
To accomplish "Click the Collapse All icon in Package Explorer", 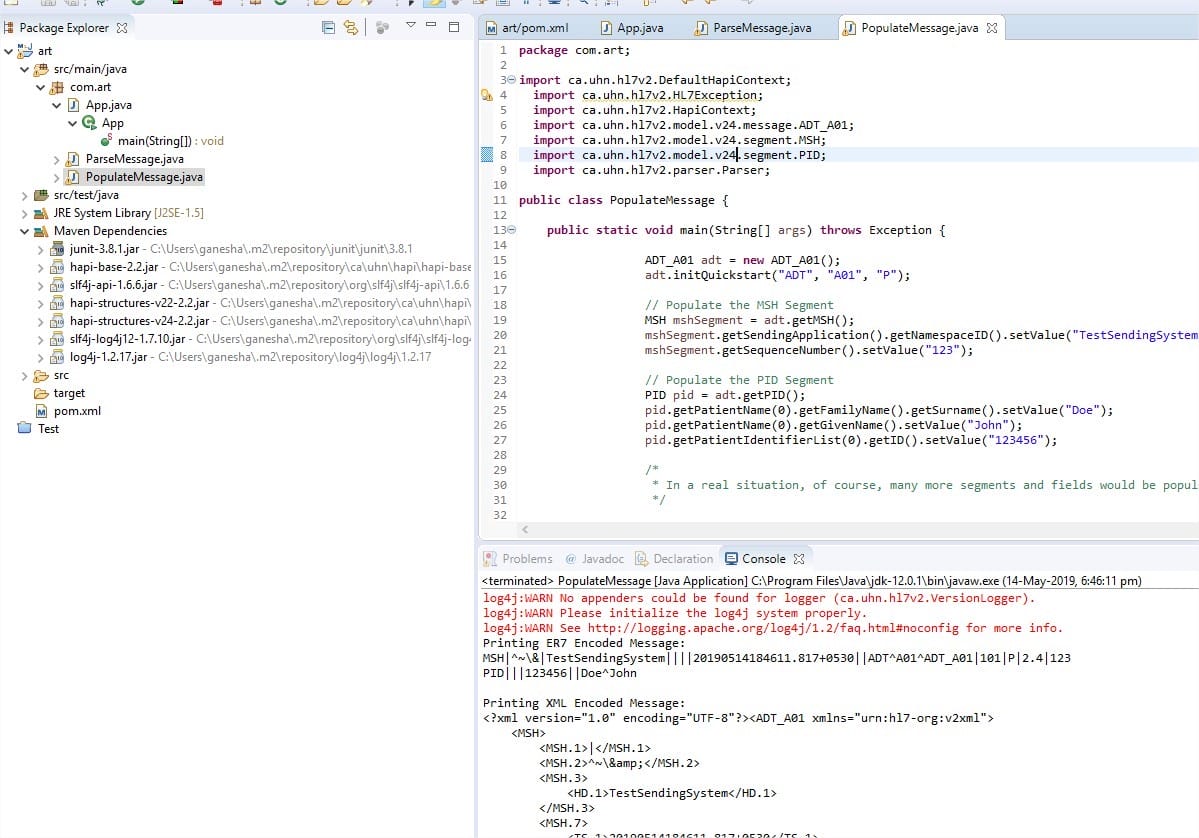I will (329, 28).
